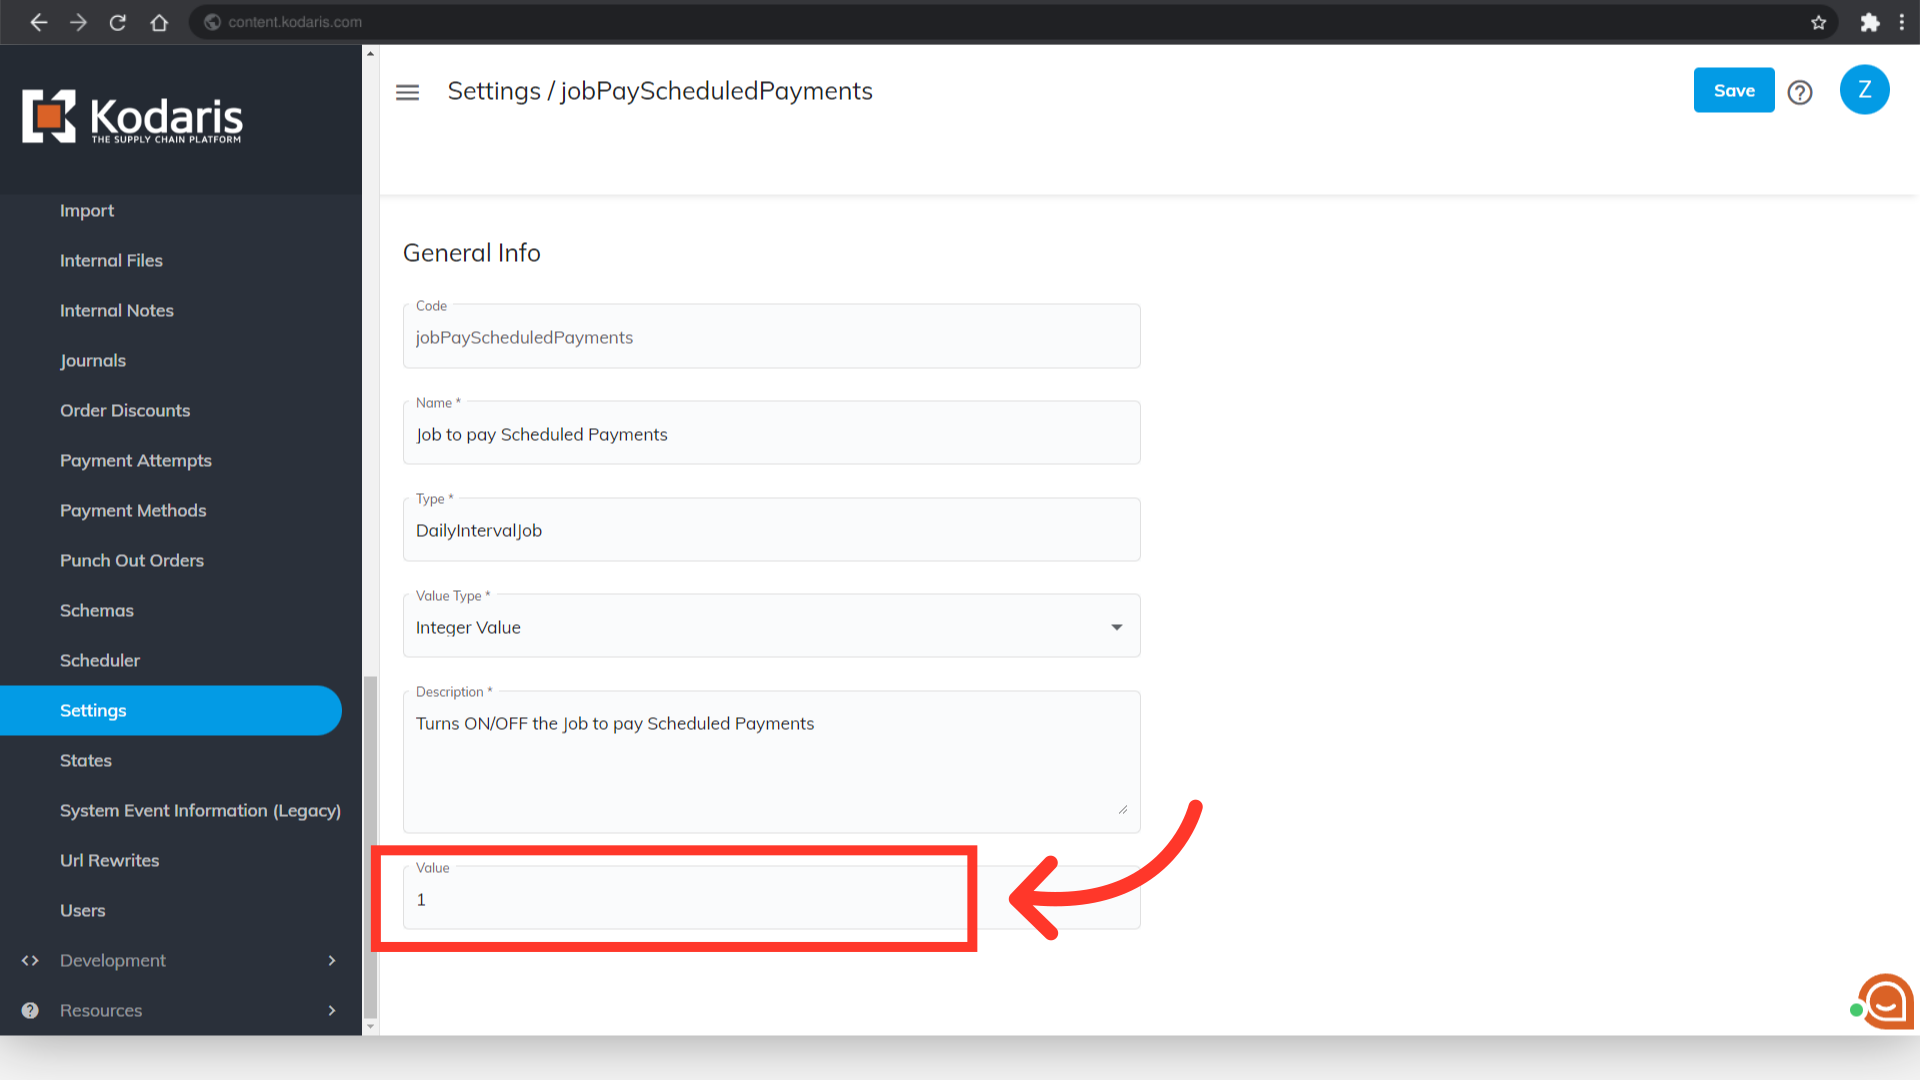Go to browser home icon
The image size is (1920, 1080).
pyautogui.click(x=159, y=22)
